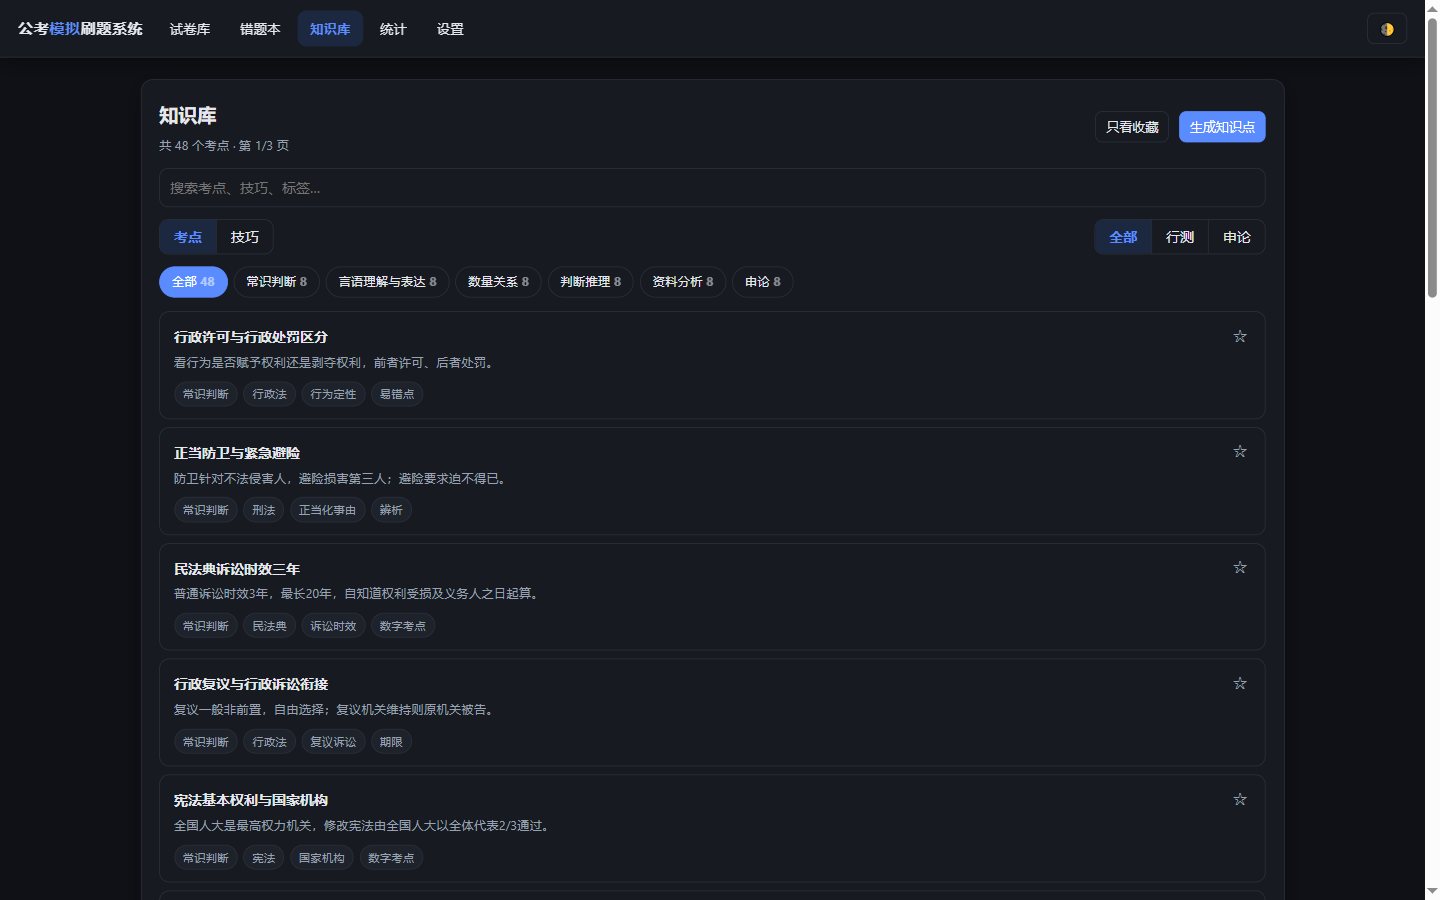Viewport: 1440px width, 900px height.
Task: Click the 期限 tag
Action: click(x=391, y=742)
